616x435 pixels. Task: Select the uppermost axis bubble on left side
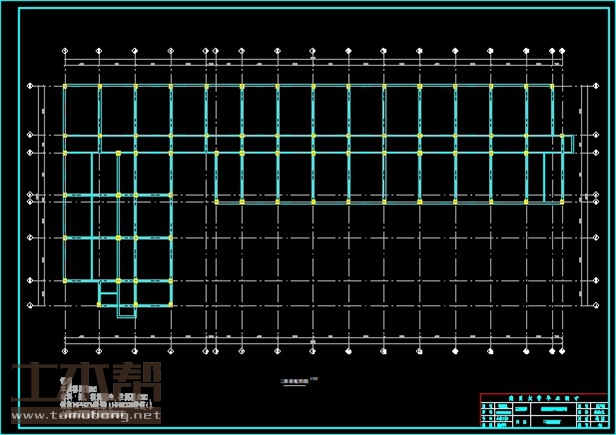[30, 87]
